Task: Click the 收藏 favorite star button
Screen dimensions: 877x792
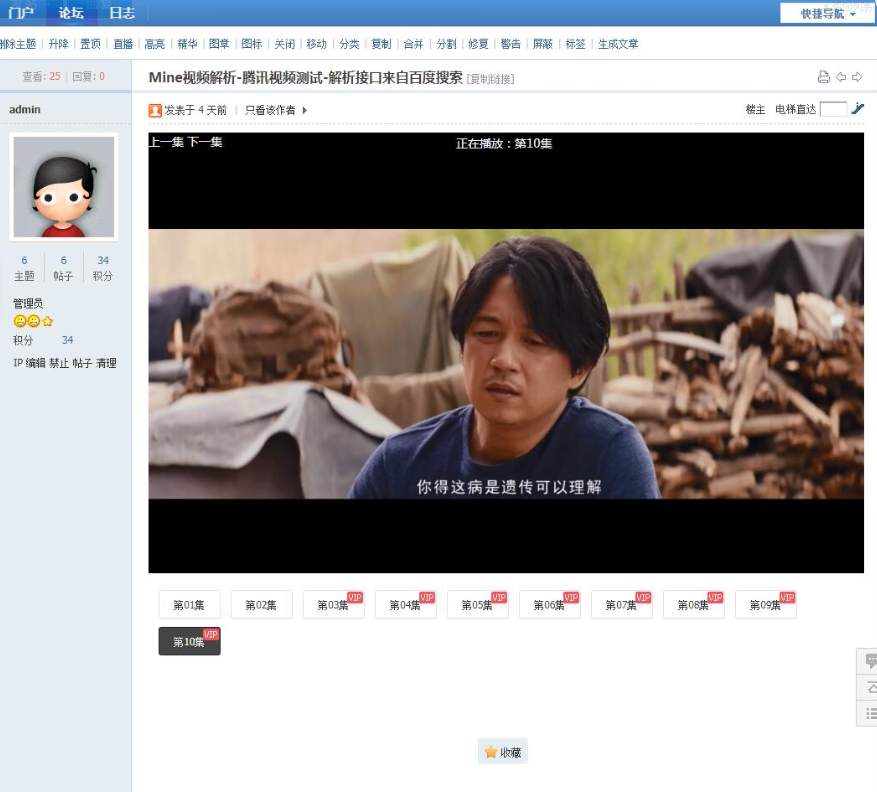Action: 503,752
